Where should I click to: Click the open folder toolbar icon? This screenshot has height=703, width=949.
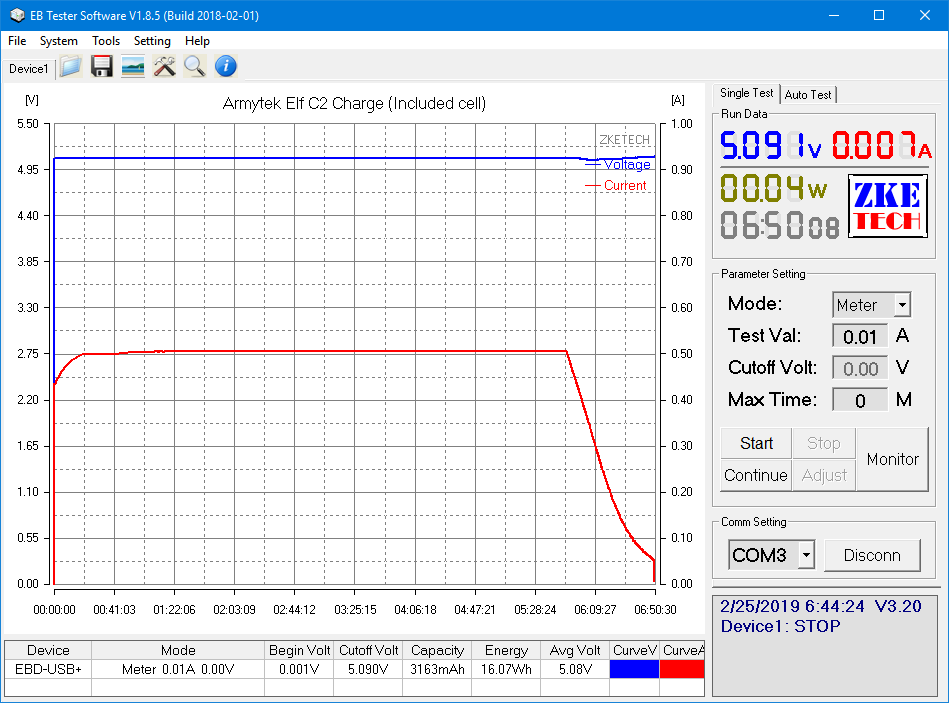click(71, 66)
